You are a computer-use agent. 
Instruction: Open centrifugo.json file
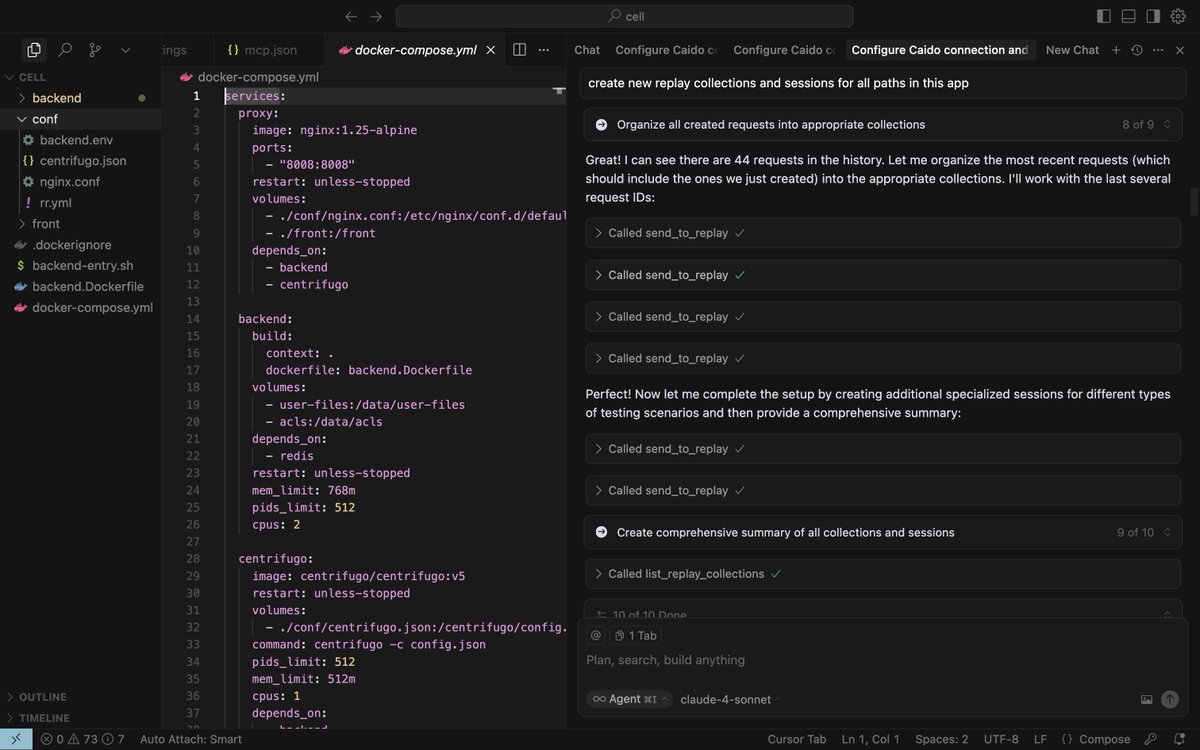click(80, 161)
